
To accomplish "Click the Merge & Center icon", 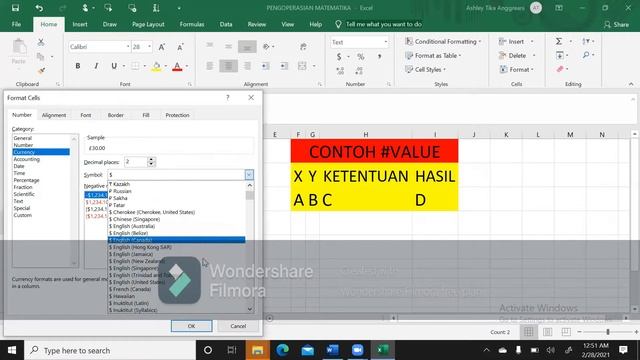I will 302,66.
